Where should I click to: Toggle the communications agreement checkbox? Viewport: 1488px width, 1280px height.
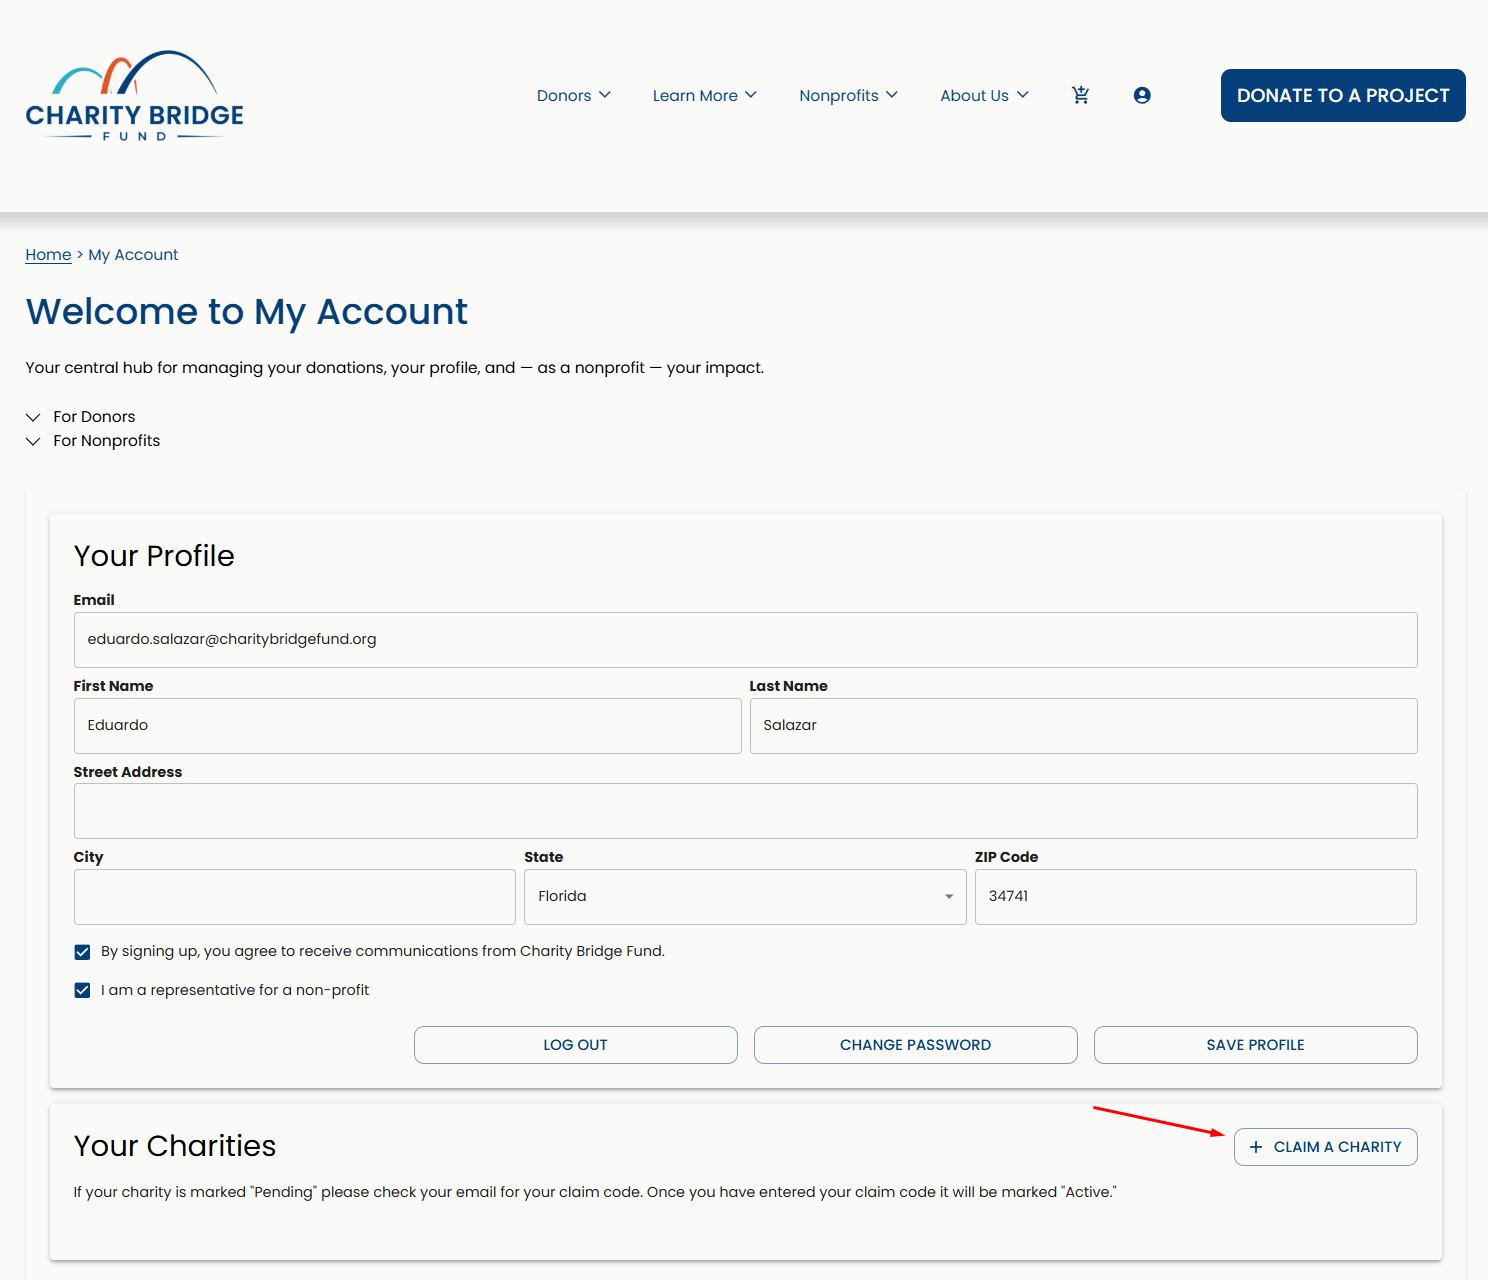[82, 952]
